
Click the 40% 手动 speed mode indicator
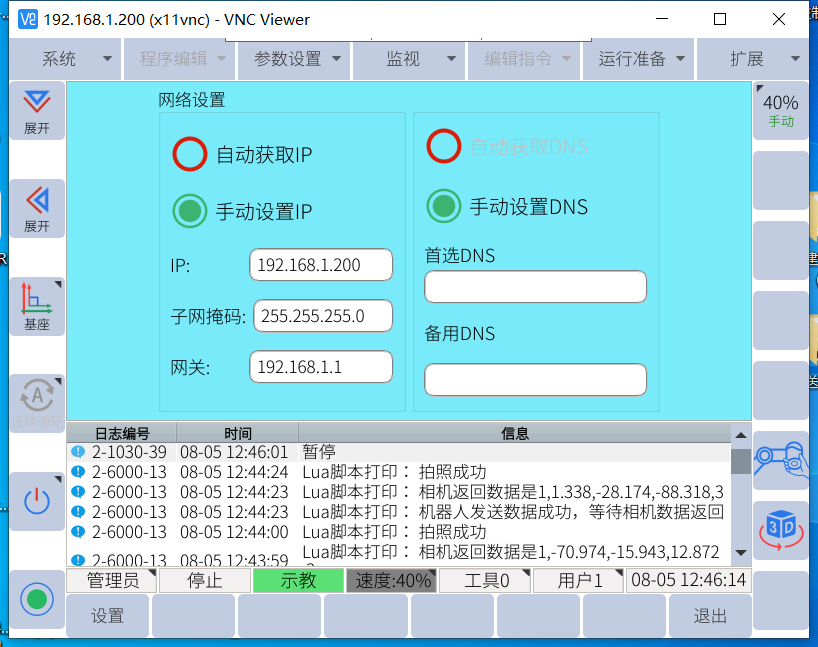[x=780, y=110]
